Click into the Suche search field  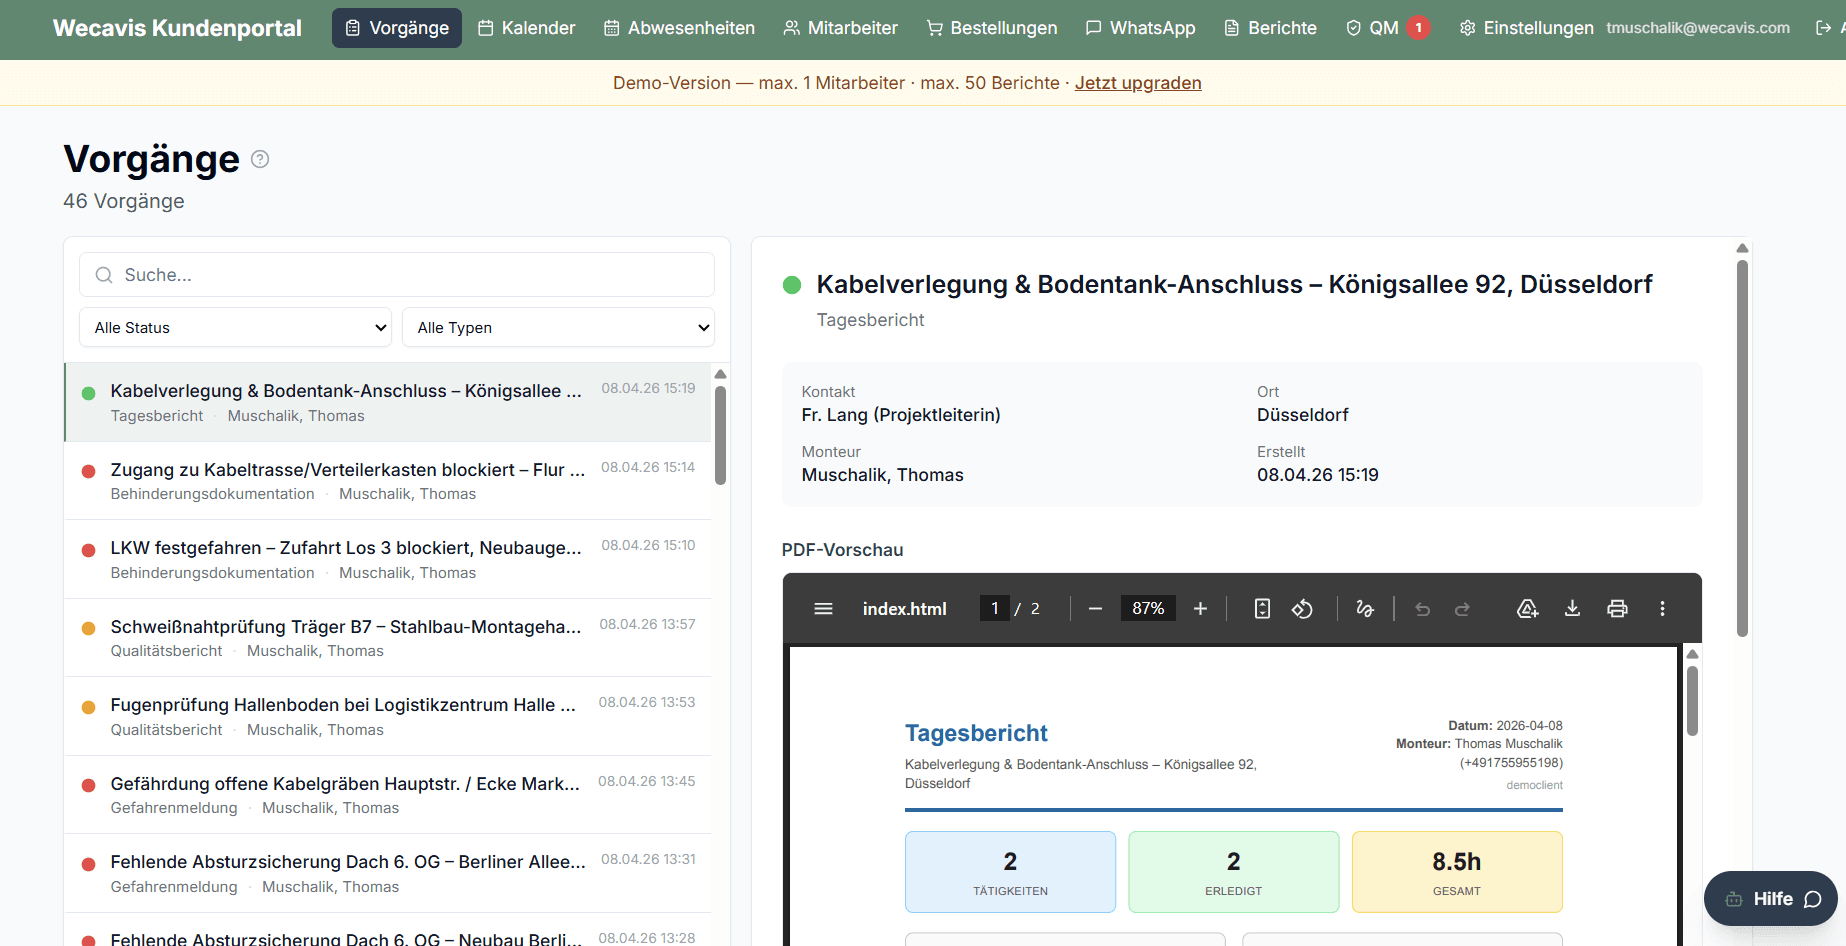397,275
